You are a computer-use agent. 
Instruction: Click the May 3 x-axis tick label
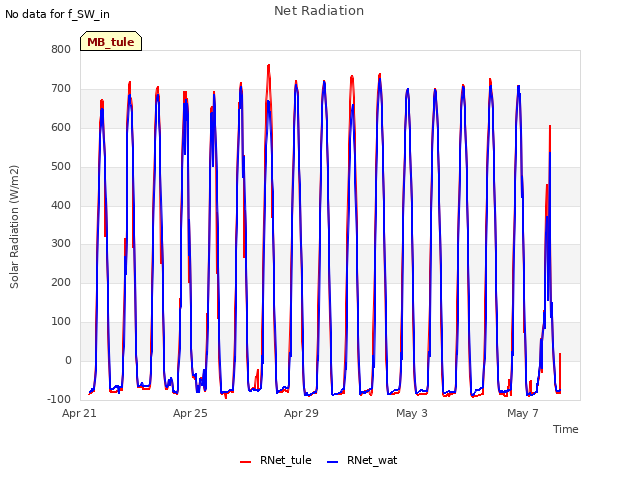[412, 413]
